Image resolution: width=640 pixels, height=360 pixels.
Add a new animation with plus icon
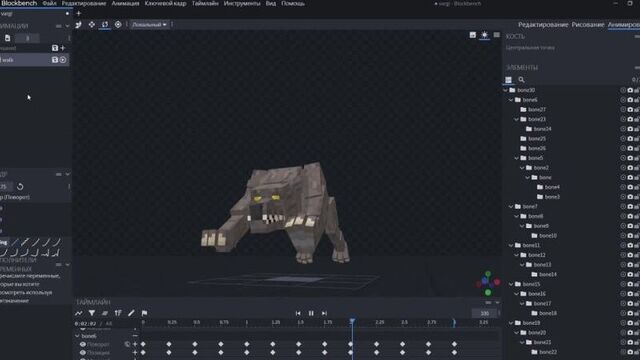(63, 48)
